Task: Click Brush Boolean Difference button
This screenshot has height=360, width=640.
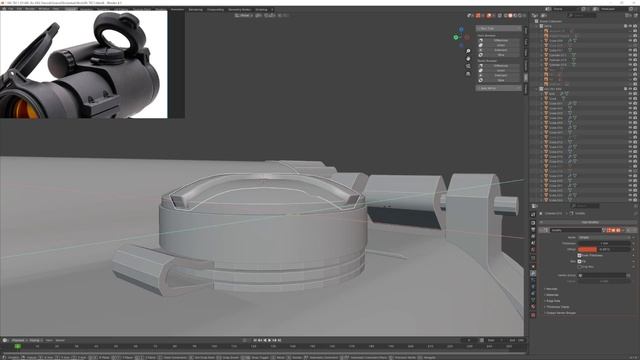Action: 500,66
